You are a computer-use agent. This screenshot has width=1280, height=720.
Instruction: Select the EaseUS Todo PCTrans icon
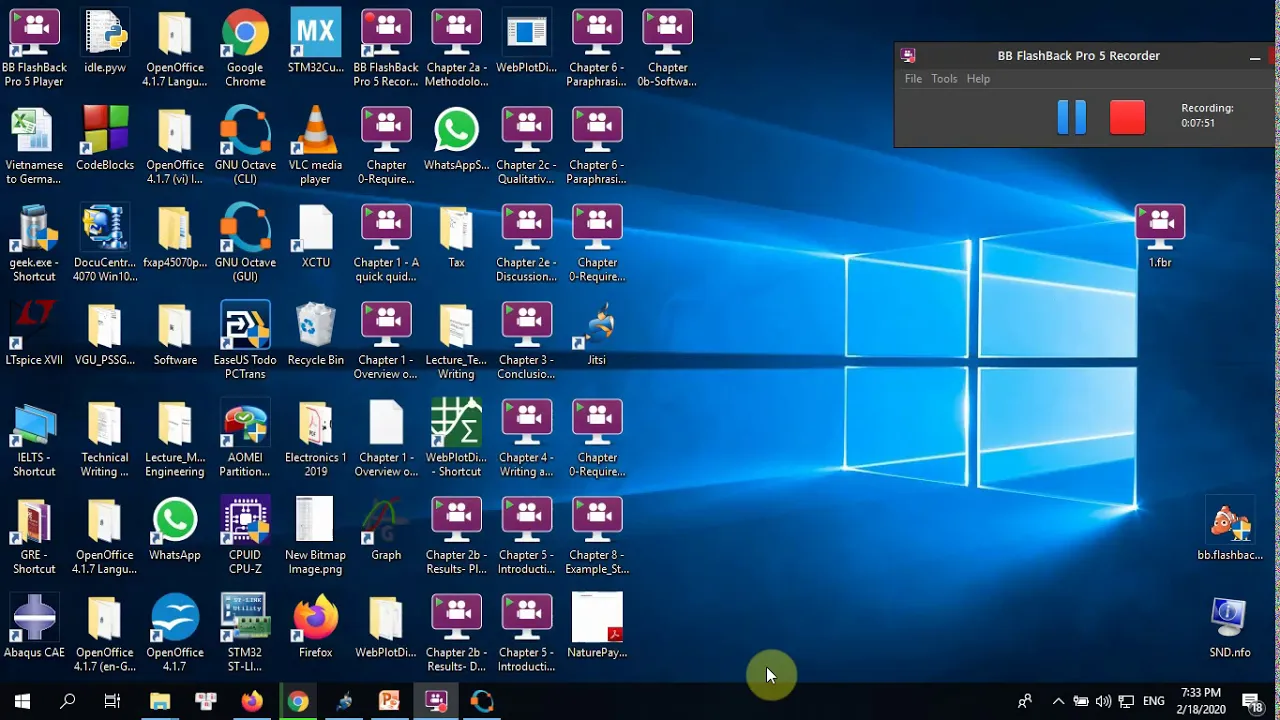[245, 341]
